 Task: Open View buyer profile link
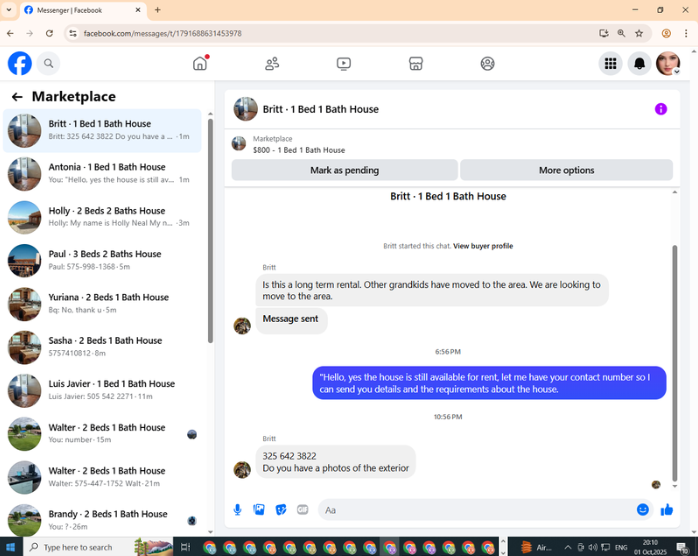(x=483, y=246)
